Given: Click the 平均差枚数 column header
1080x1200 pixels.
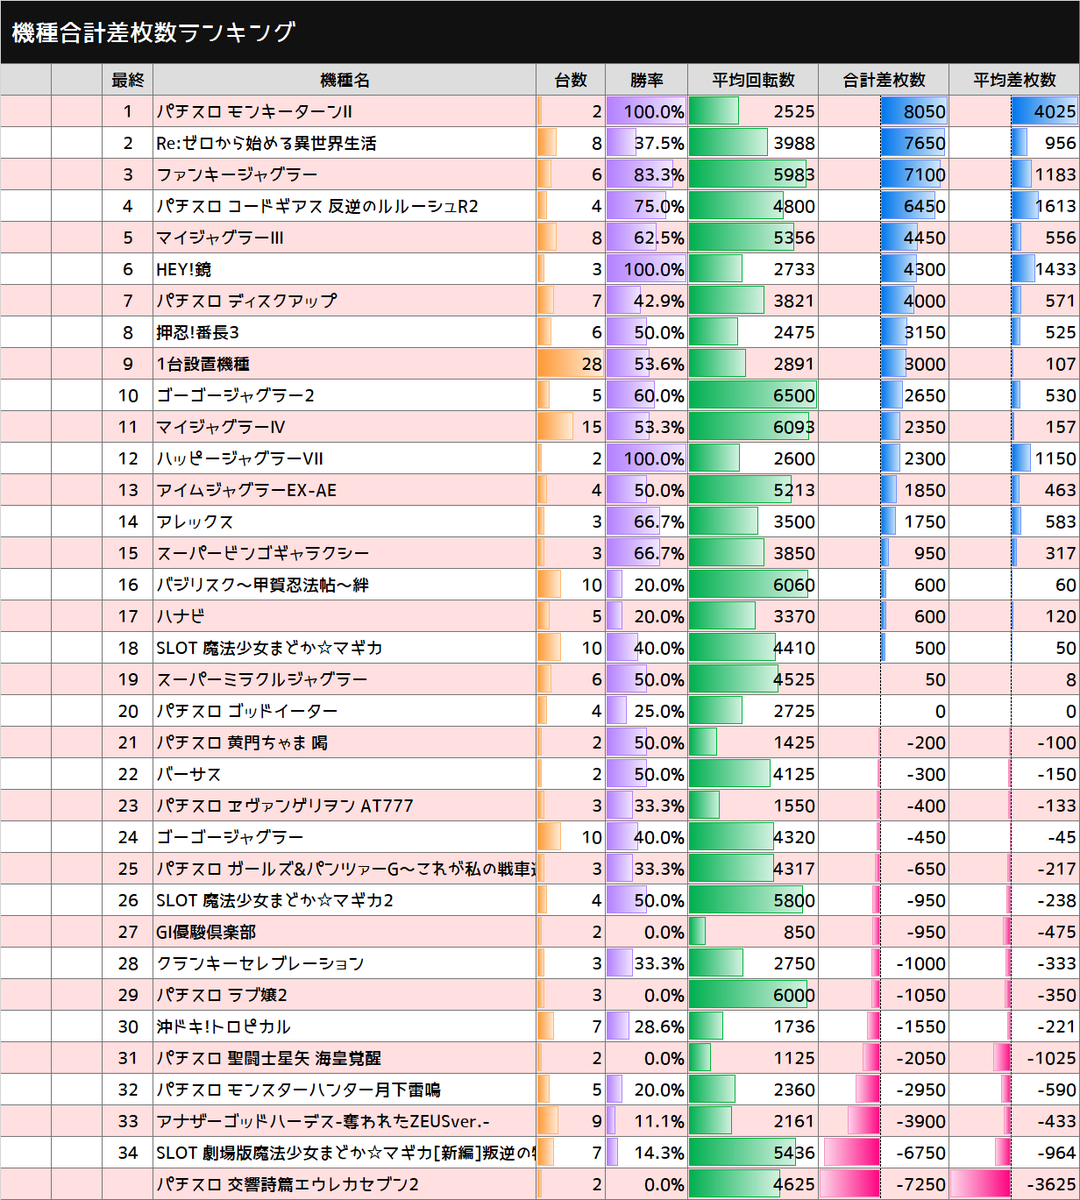Looking at the screenshot, I should pyautogui.click(x=1014, y=80).
